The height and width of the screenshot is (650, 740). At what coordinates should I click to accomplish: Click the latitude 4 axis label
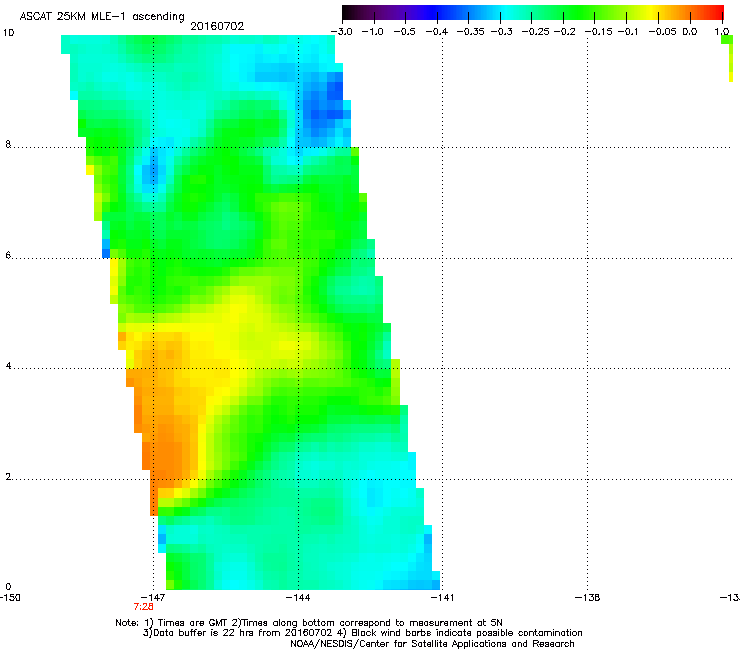coord(8,366)
